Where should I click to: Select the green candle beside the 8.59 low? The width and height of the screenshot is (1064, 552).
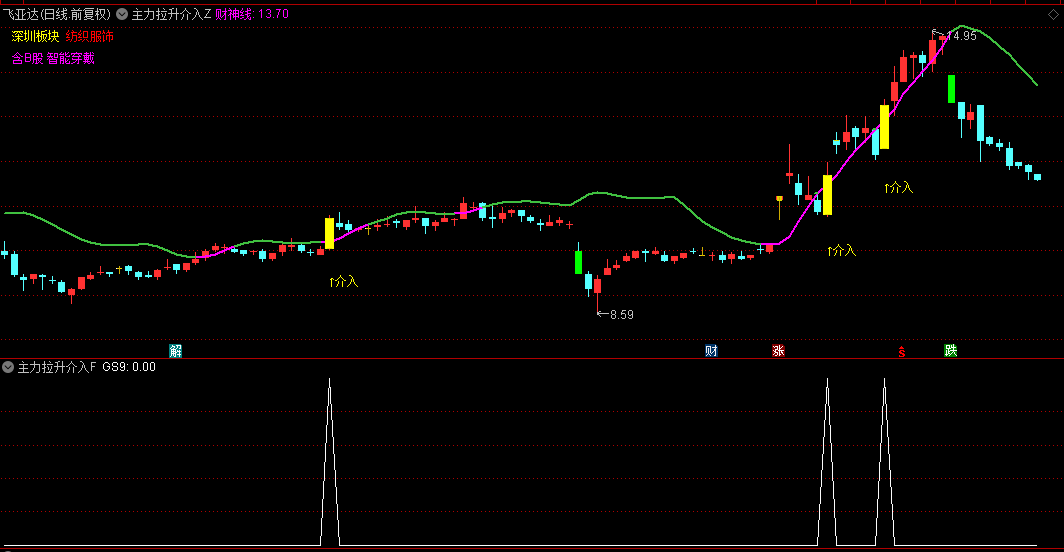pos(578,262)
